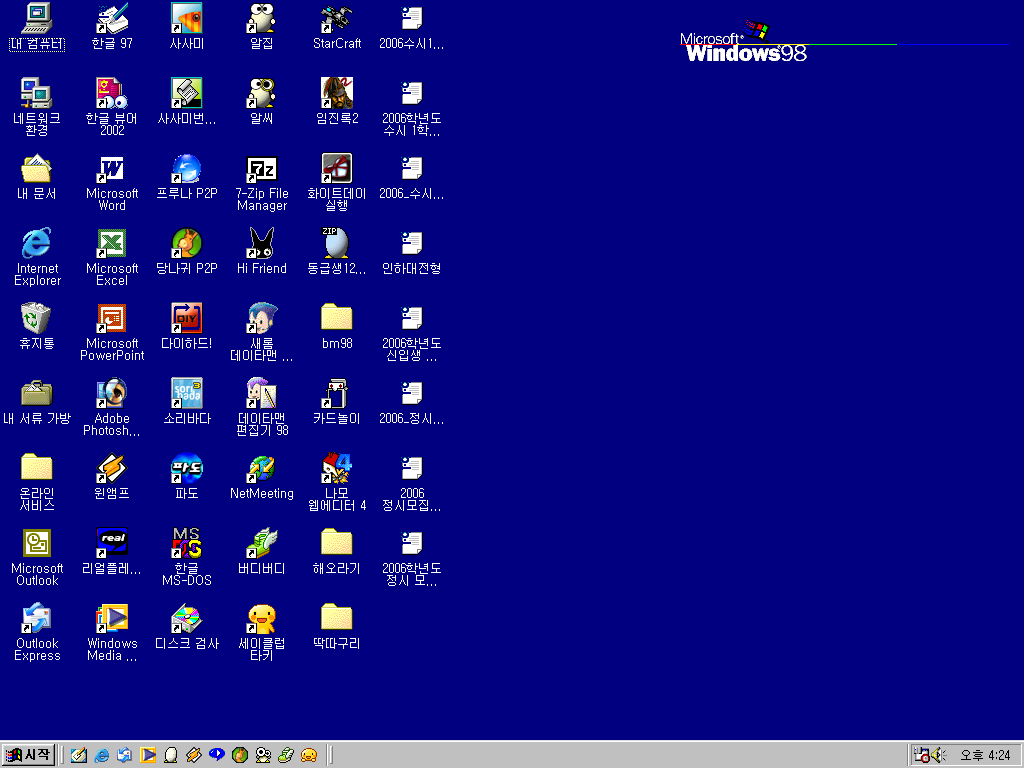
Task: Select the Internet Explorer desktop icon
Action: [x=37, y=257]
